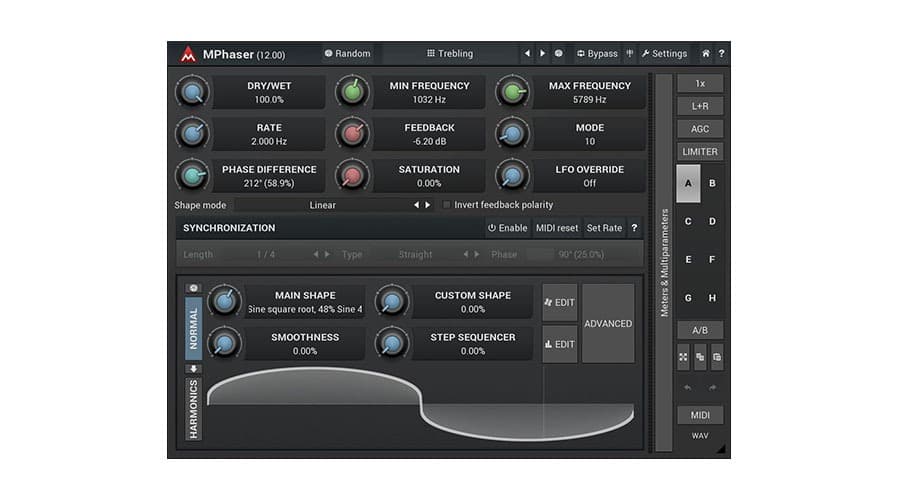Click the Max Frequency knob
The width and height of the screenshot is (900, 500).
point(513,92)
